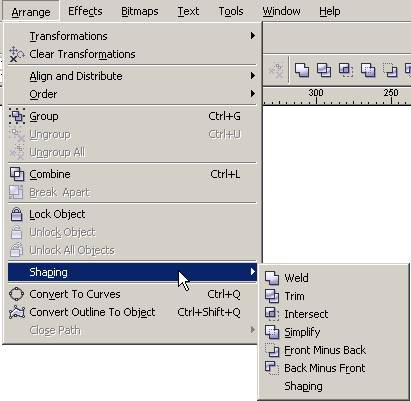Expand the Transformations submenu

tap(132, 36)
